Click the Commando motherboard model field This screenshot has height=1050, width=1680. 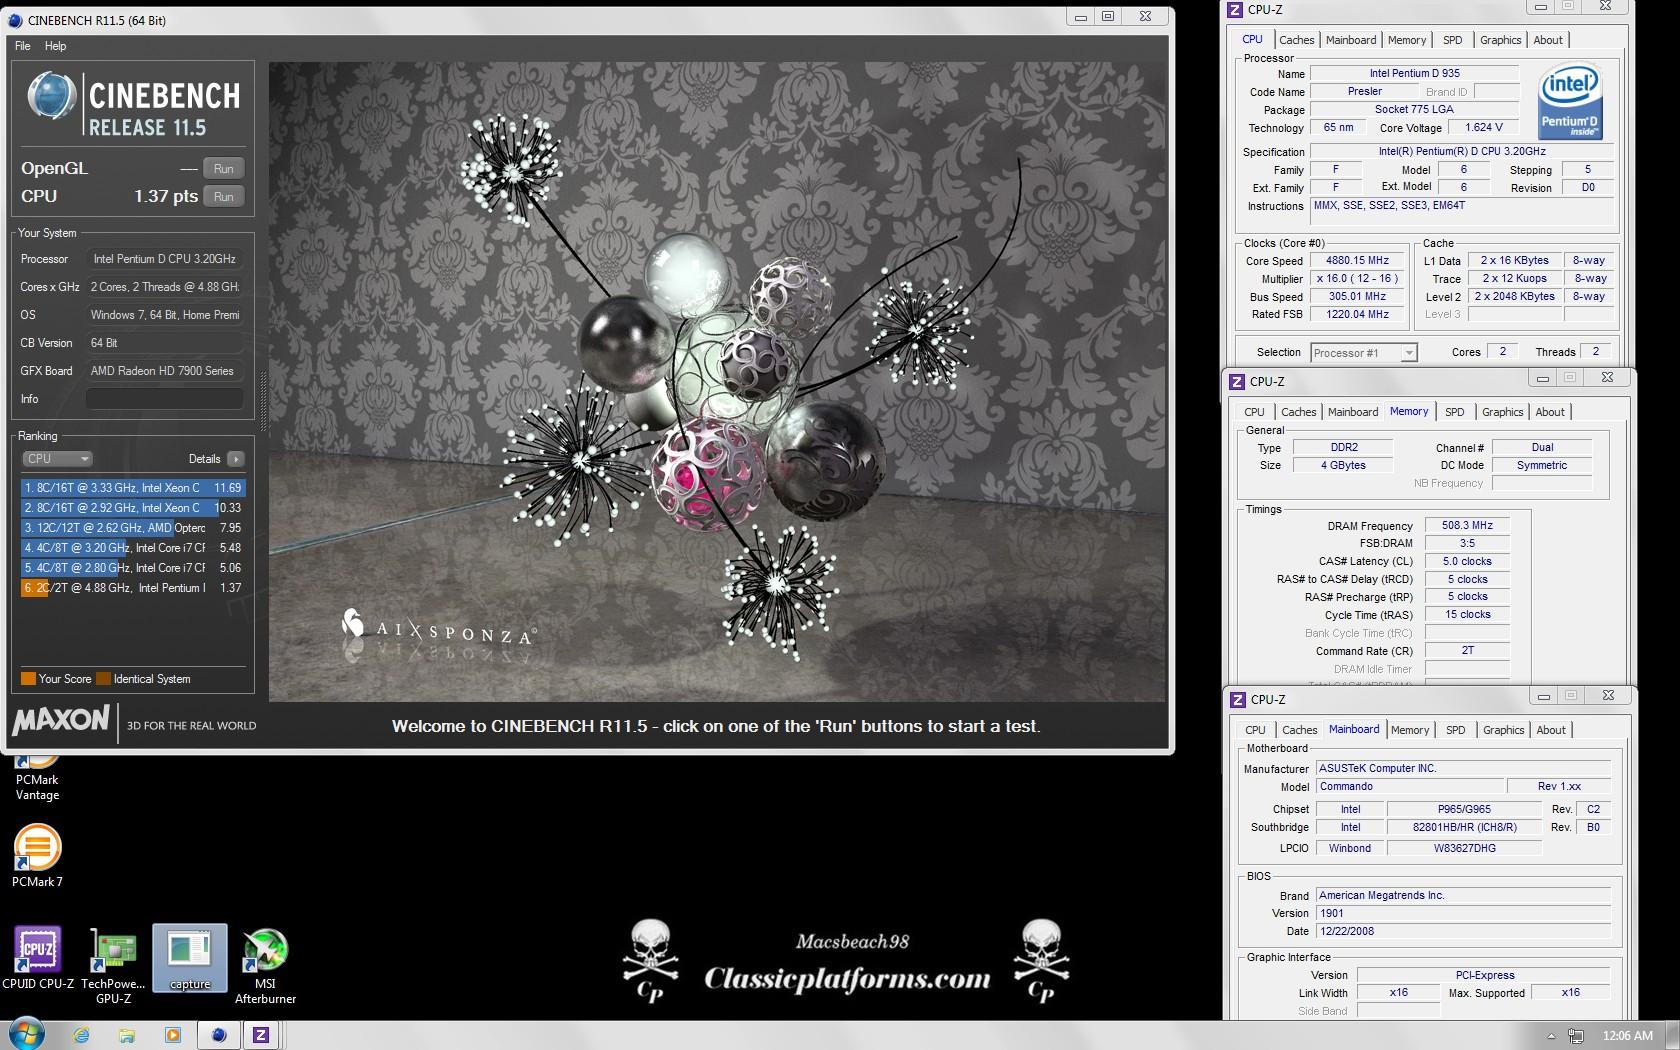pos(1410,787)
